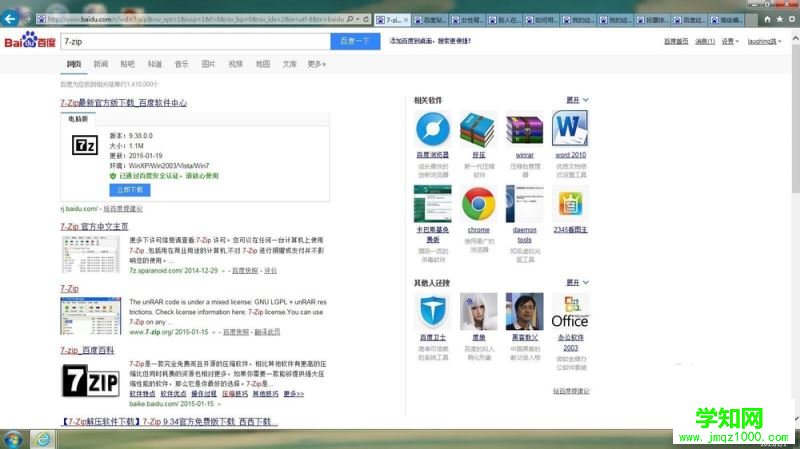Click the man in glasses photo
Viewport: 800px width, 449px height.
pyautogui.click(x=524, y=311)
